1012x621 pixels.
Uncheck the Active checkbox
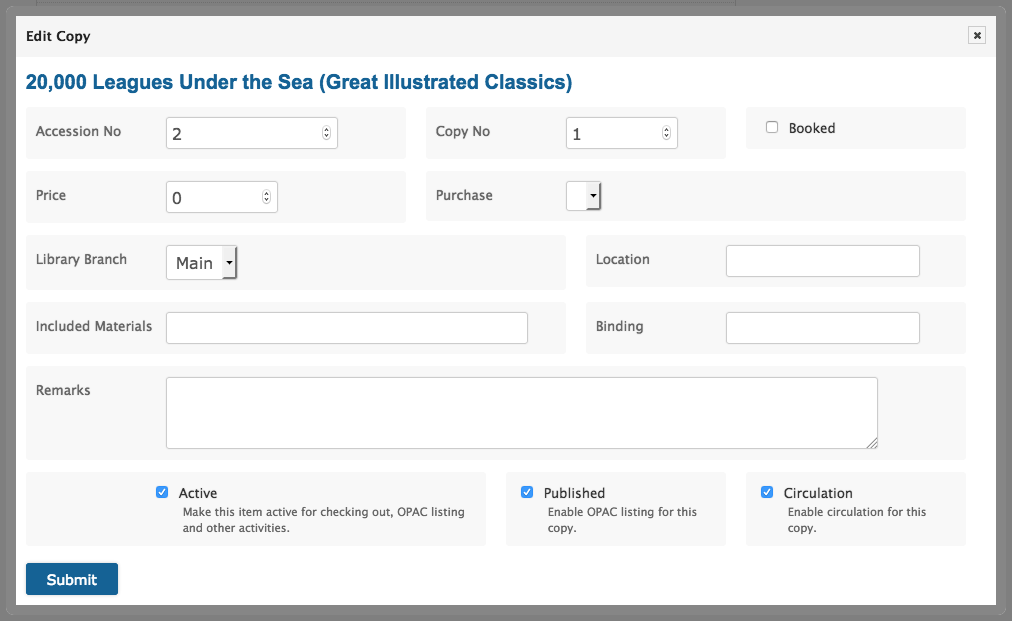(x=162, y=492)
